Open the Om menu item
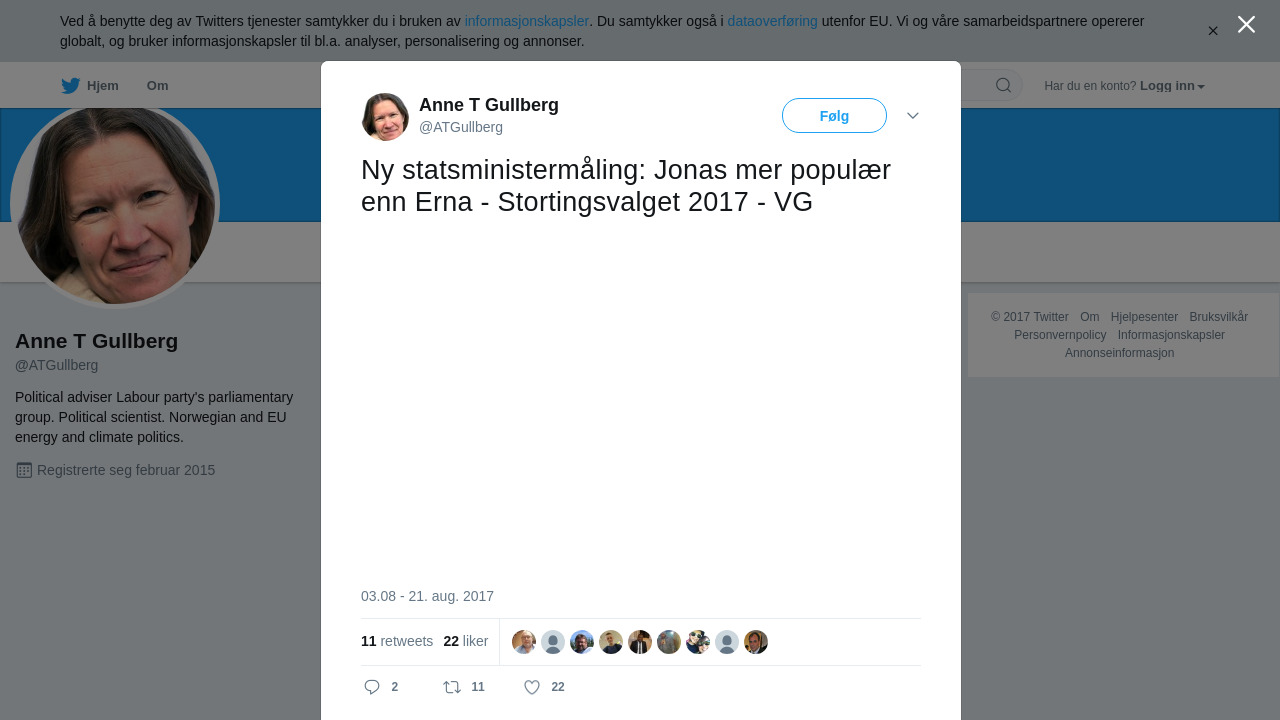 (157, 86)
